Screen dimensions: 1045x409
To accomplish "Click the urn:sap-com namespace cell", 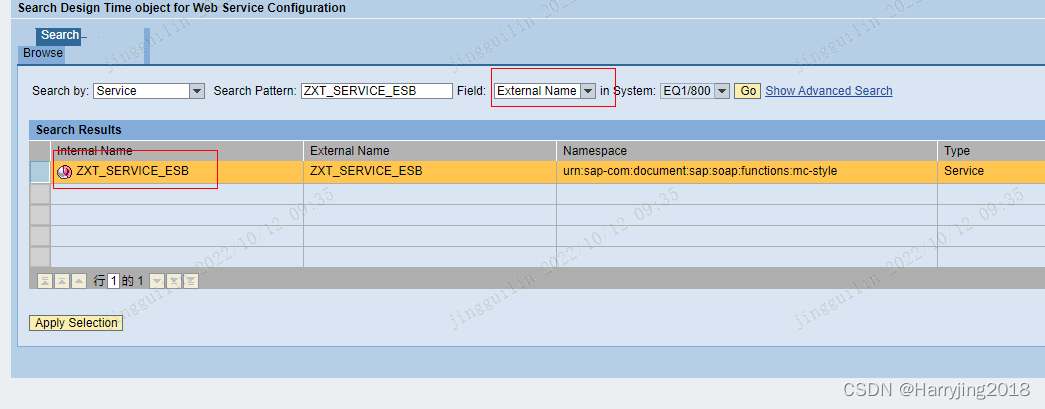I will pos(747,172).
